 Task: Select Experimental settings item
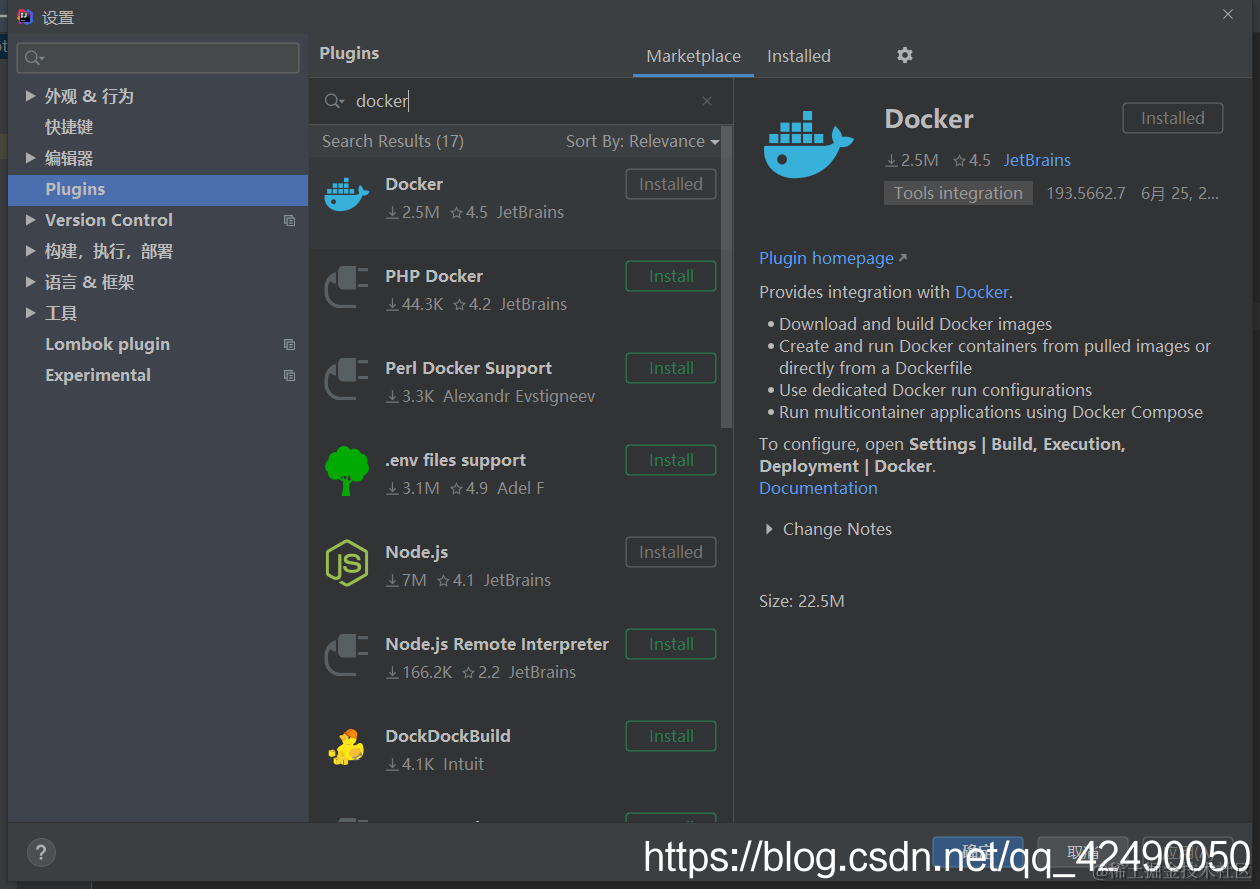tap(98, 375)
